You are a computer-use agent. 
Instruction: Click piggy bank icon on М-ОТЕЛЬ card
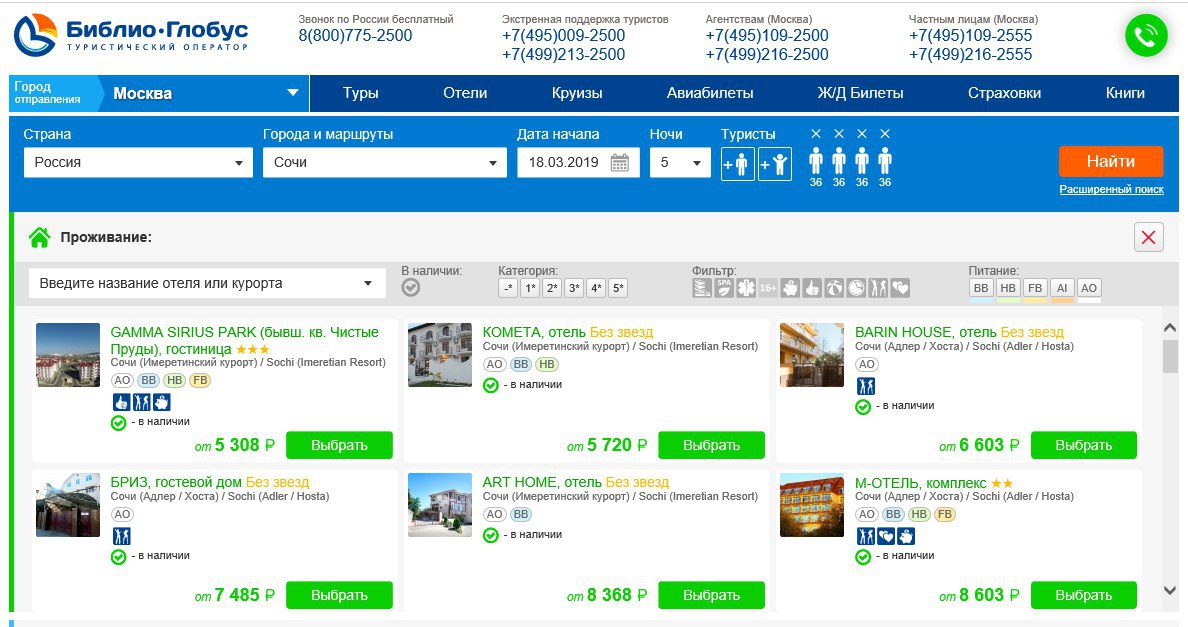point(906,537)
